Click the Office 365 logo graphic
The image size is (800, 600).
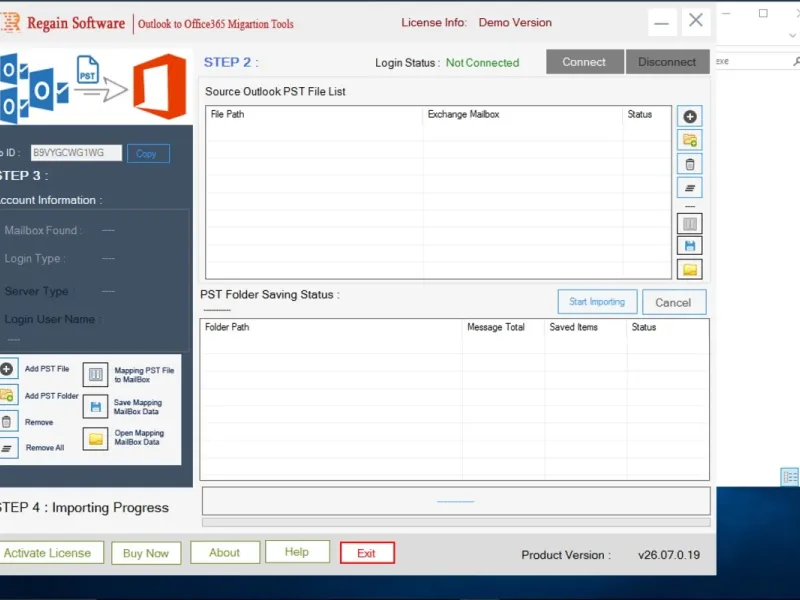point(160,87)
